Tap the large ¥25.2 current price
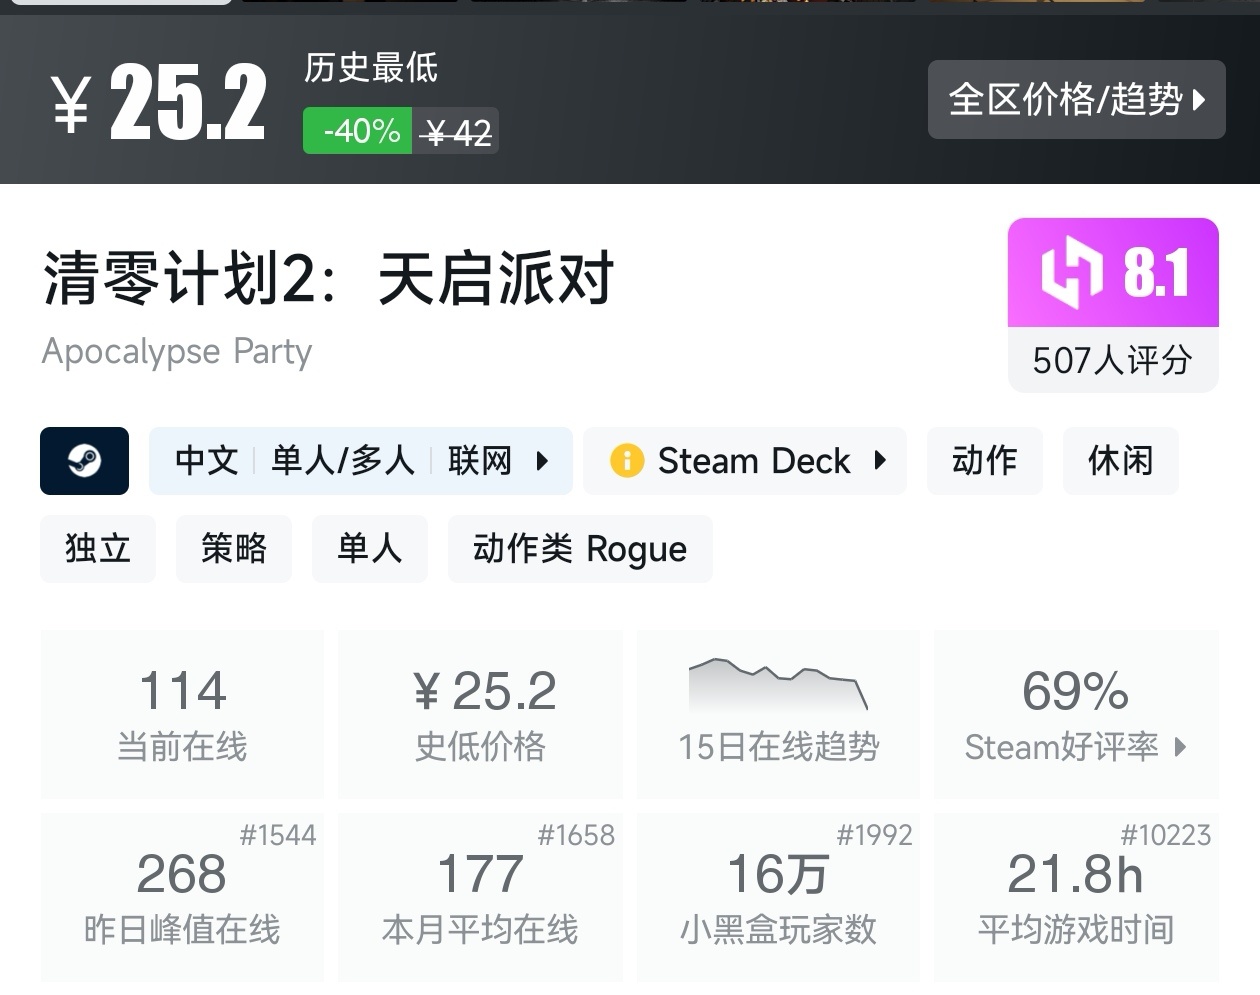Image resolution: width=1260 pixels, height=995 pixels. click(159, 102)
